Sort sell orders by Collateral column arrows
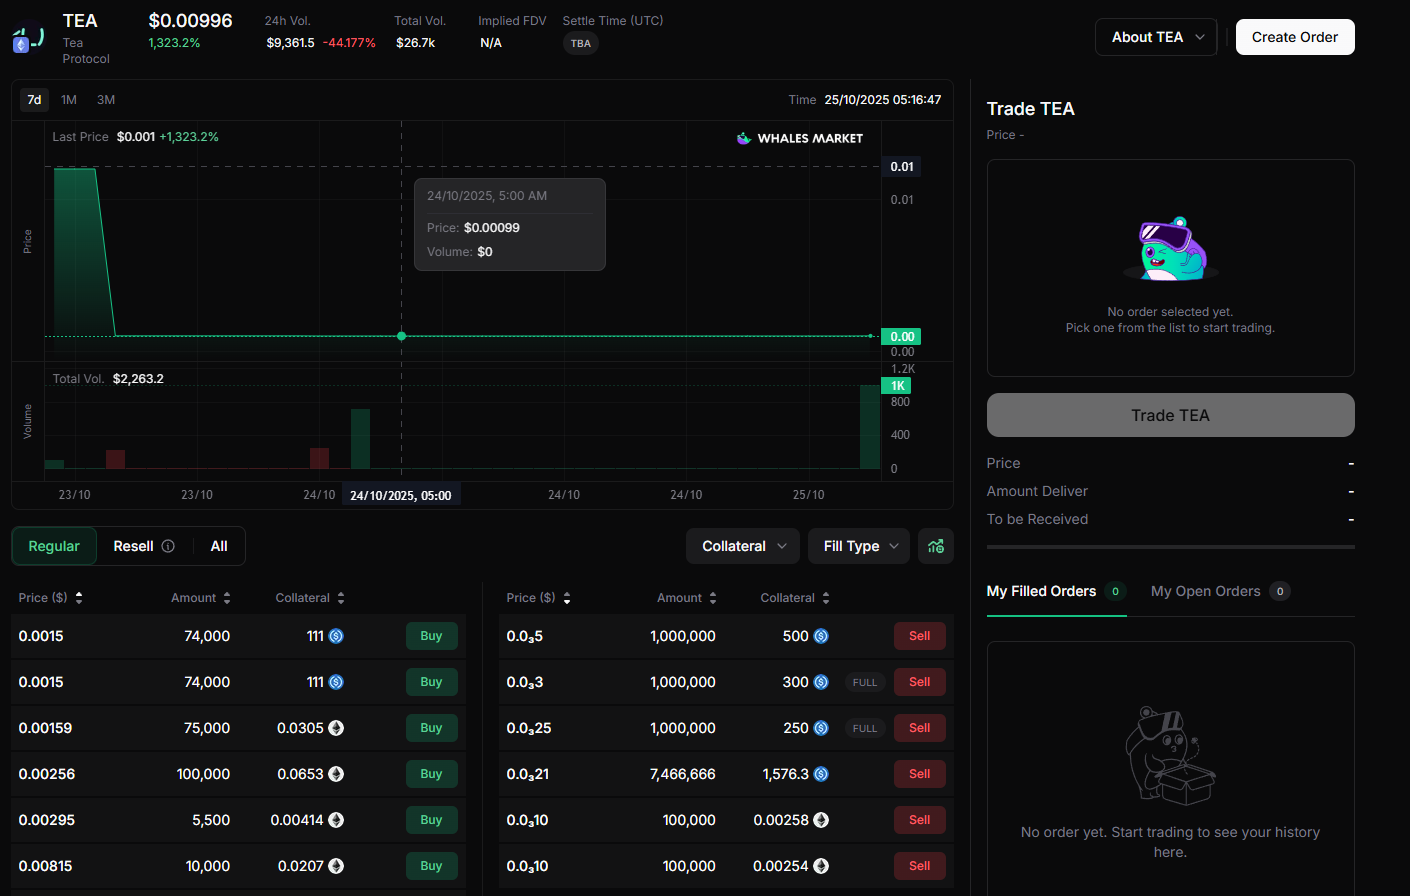 point(826,598)
